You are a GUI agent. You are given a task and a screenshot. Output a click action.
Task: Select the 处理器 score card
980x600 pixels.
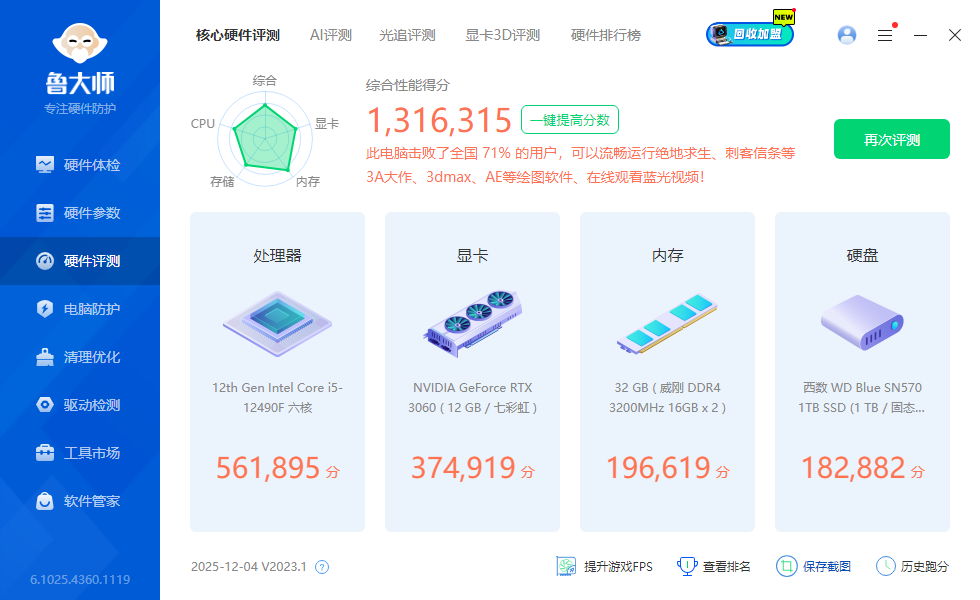tap(277, 371)
